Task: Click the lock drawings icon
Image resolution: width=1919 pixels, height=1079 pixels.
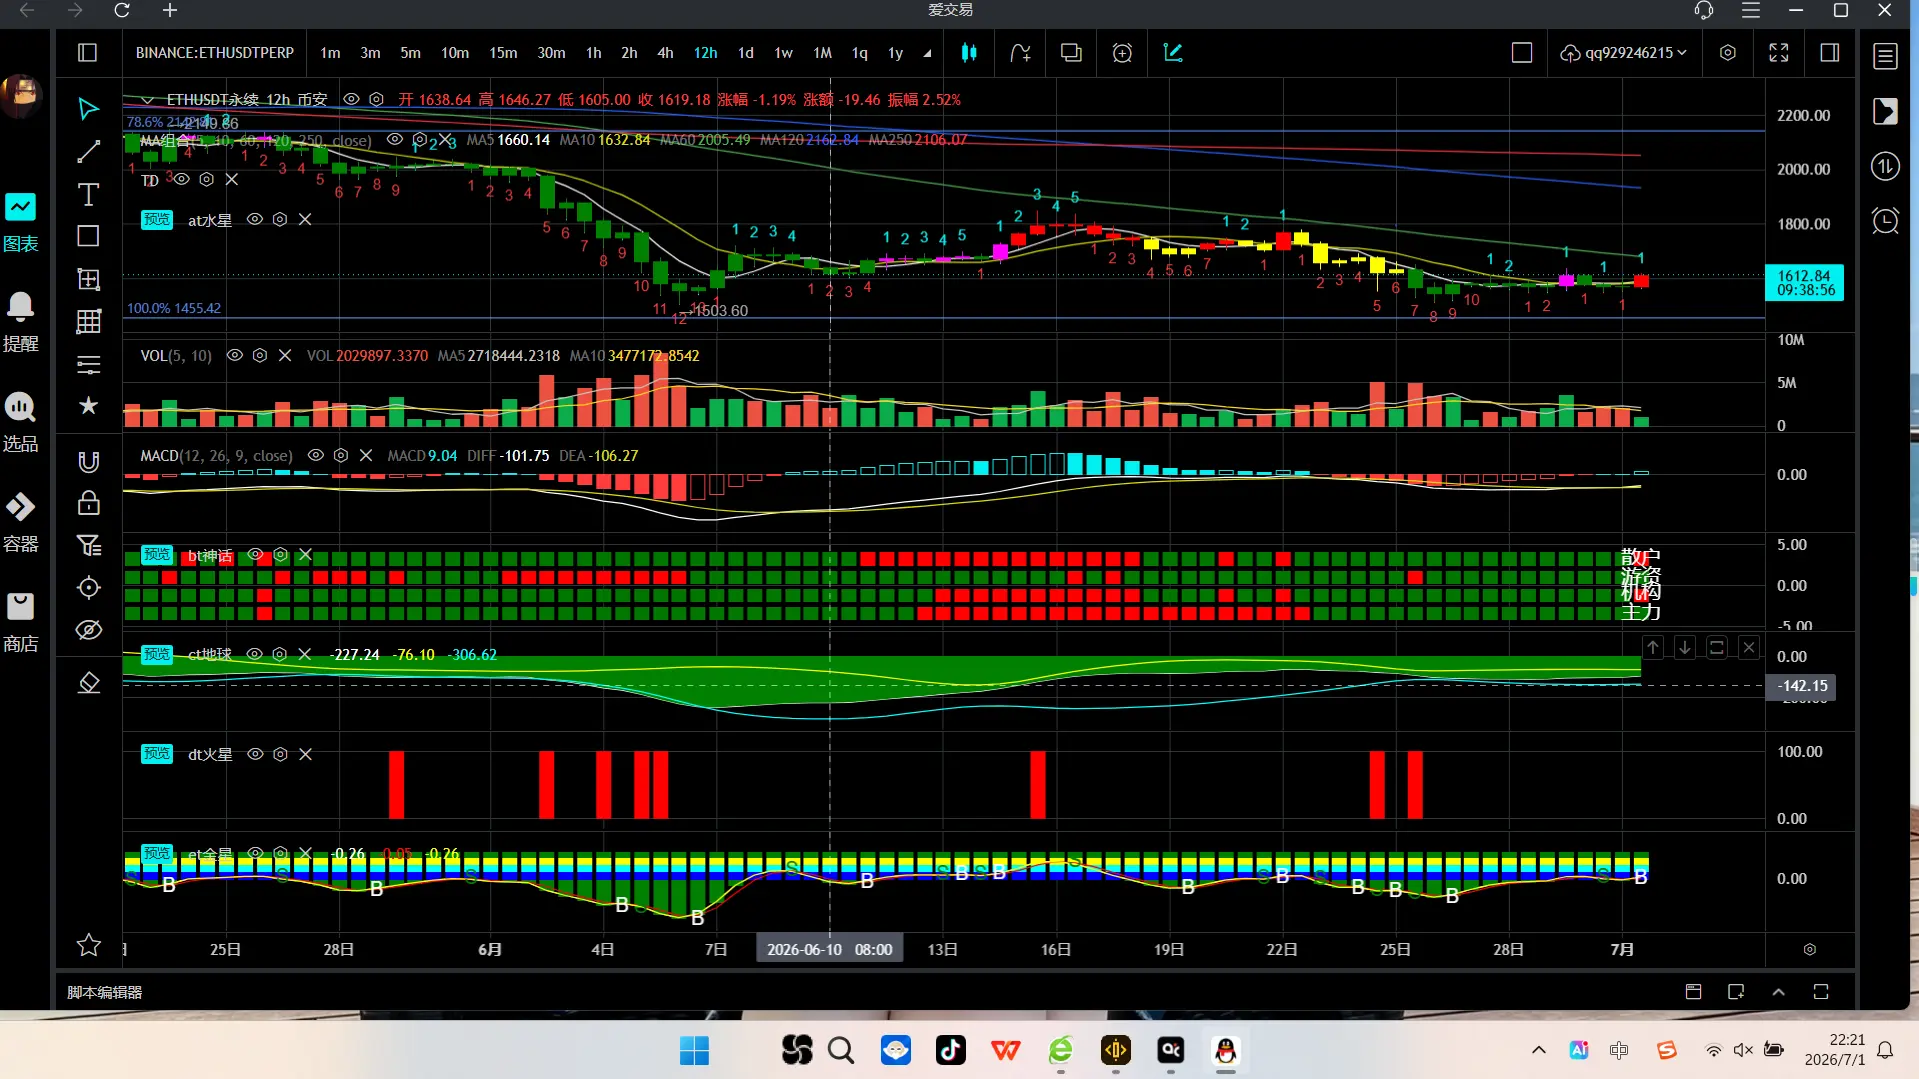Action: click(88, 503)
